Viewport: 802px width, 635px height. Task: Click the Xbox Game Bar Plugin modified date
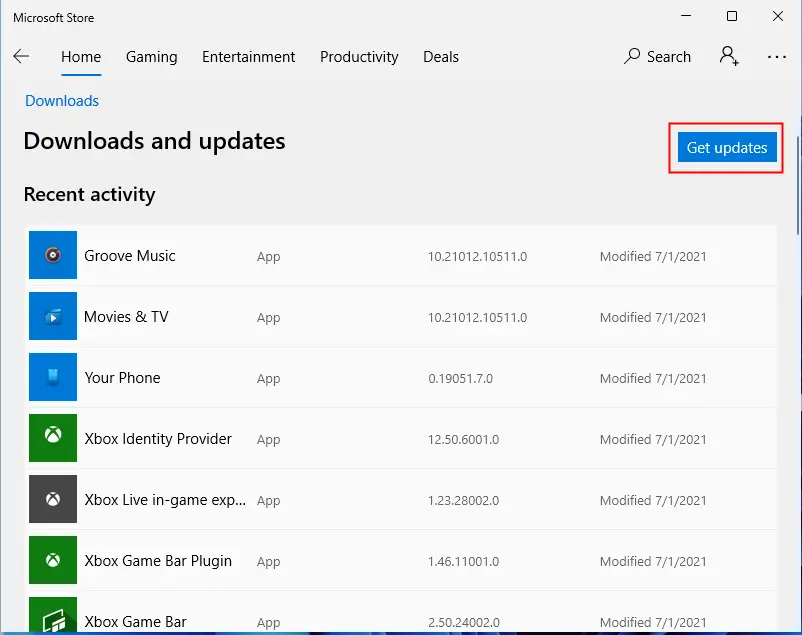point(653,561)
